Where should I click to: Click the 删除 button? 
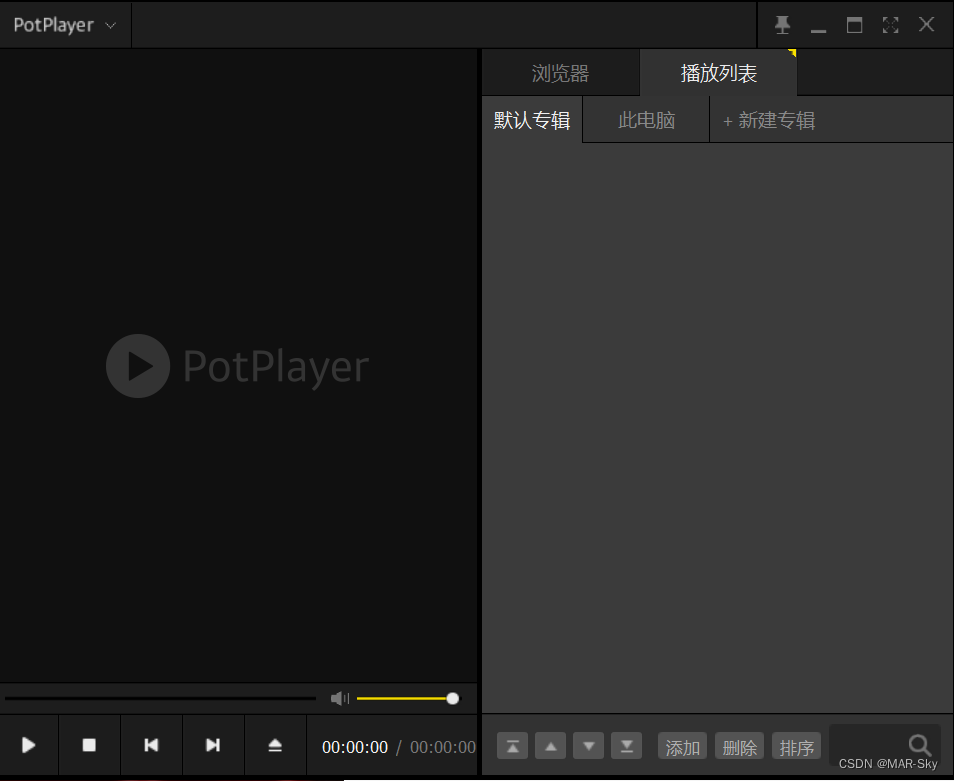[x=739, y=746]
